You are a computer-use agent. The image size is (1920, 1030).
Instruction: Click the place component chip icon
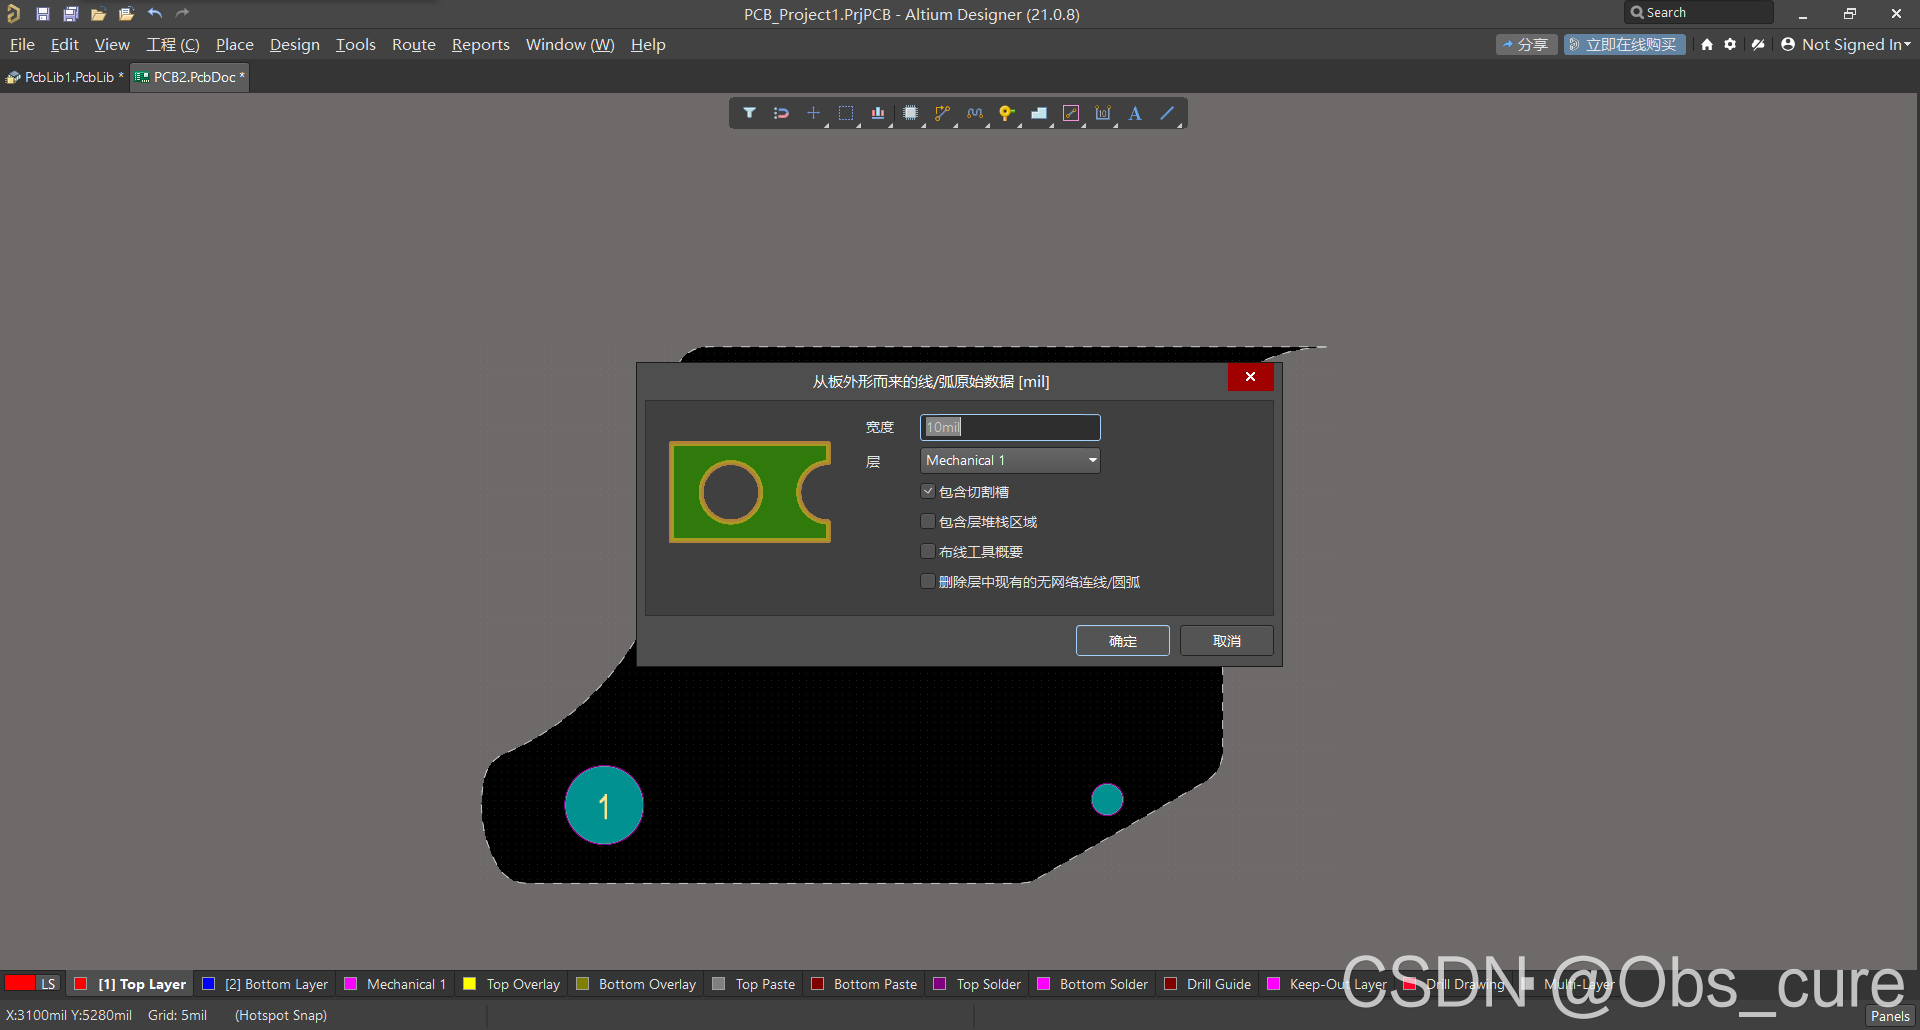coord(910,113)
